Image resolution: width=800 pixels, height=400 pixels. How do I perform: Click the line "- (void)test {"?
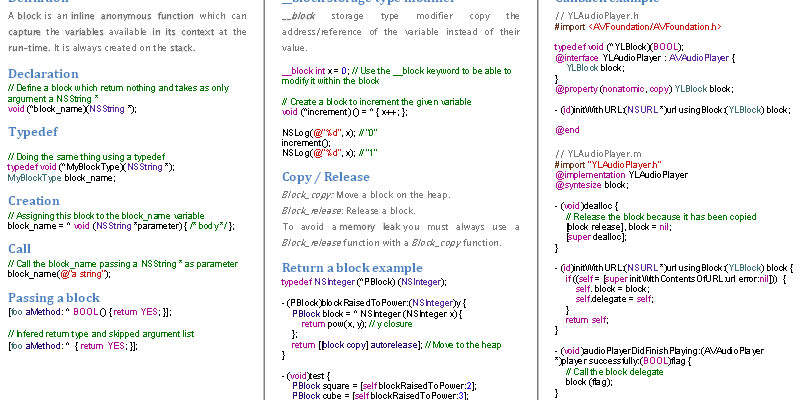click(x=306, y=376)
